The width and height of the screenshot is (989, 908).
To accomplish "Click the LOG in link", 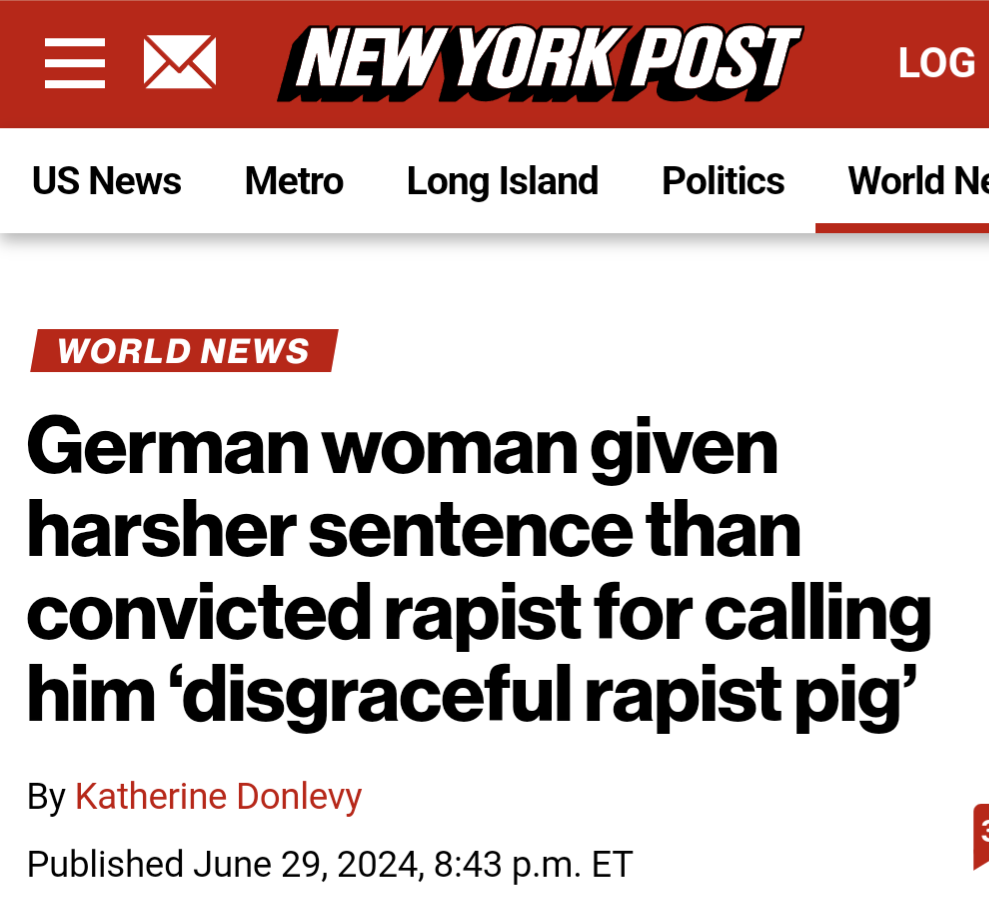I will [x=937, y=62].
